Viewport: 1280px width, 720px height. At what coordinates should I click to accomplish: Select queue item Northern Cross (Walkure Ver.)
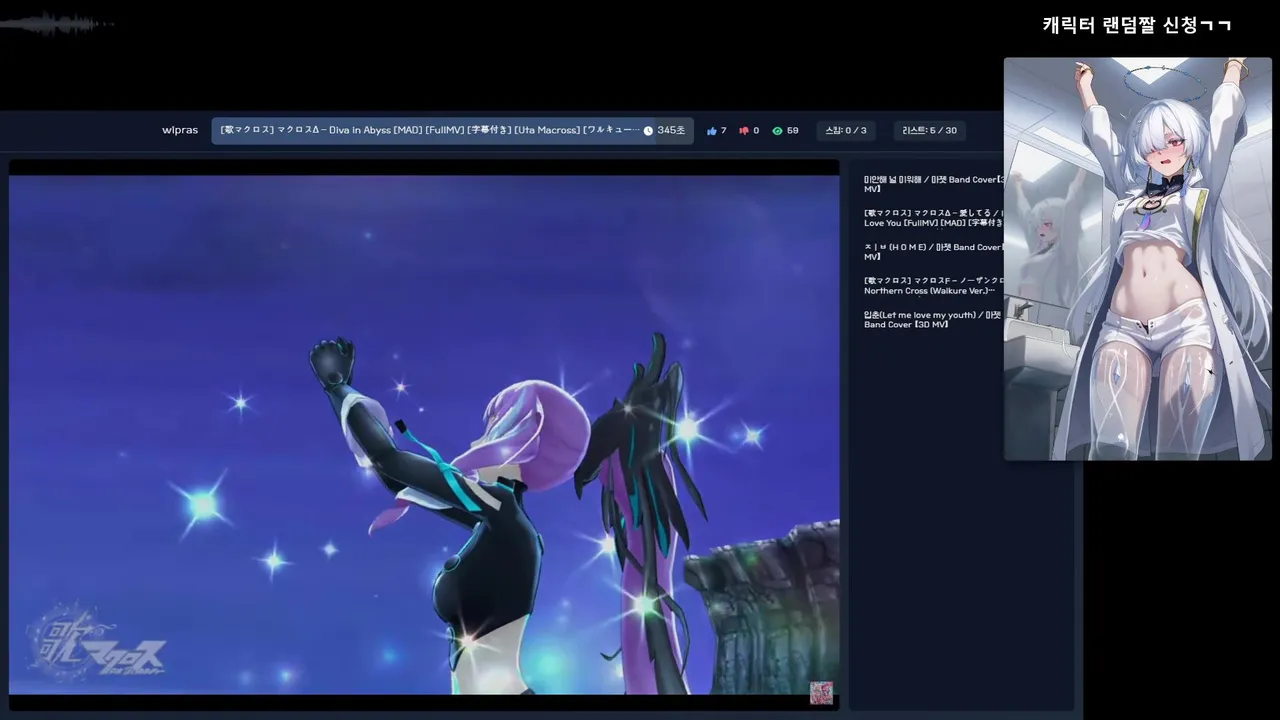[934, 286]
